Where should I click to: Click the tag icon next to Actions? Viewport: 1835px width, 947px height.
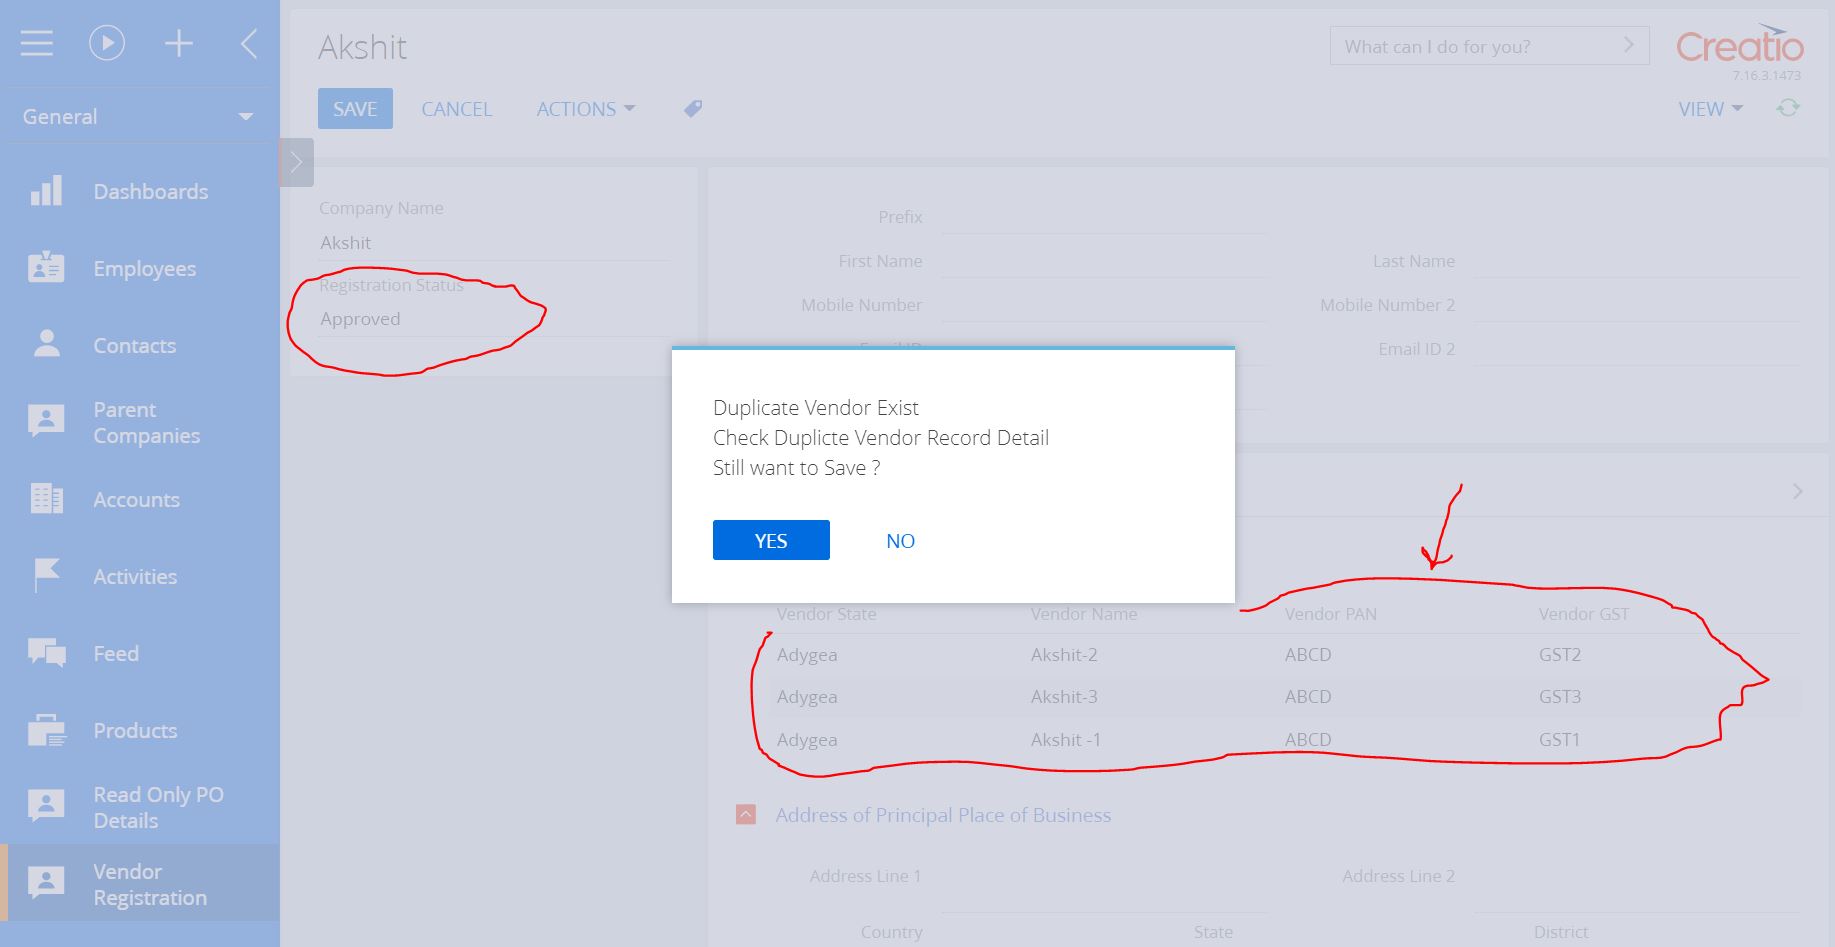point(693,109)
